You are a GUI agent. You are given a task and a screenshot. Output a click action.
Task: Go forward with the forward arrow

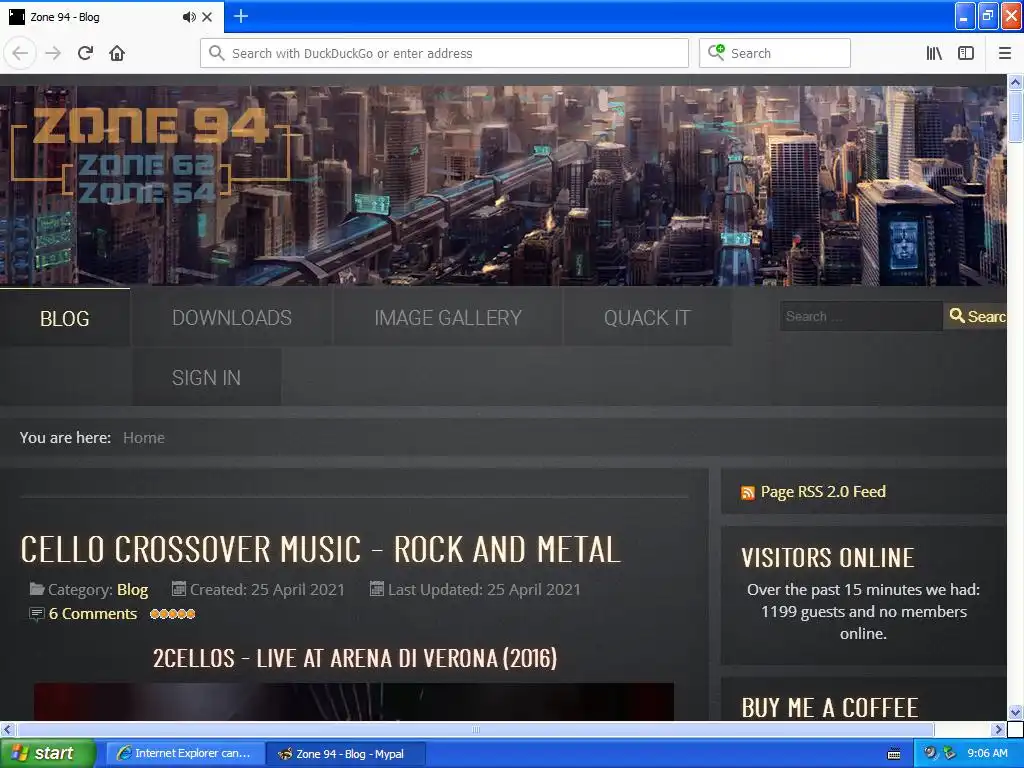(53, 53)
